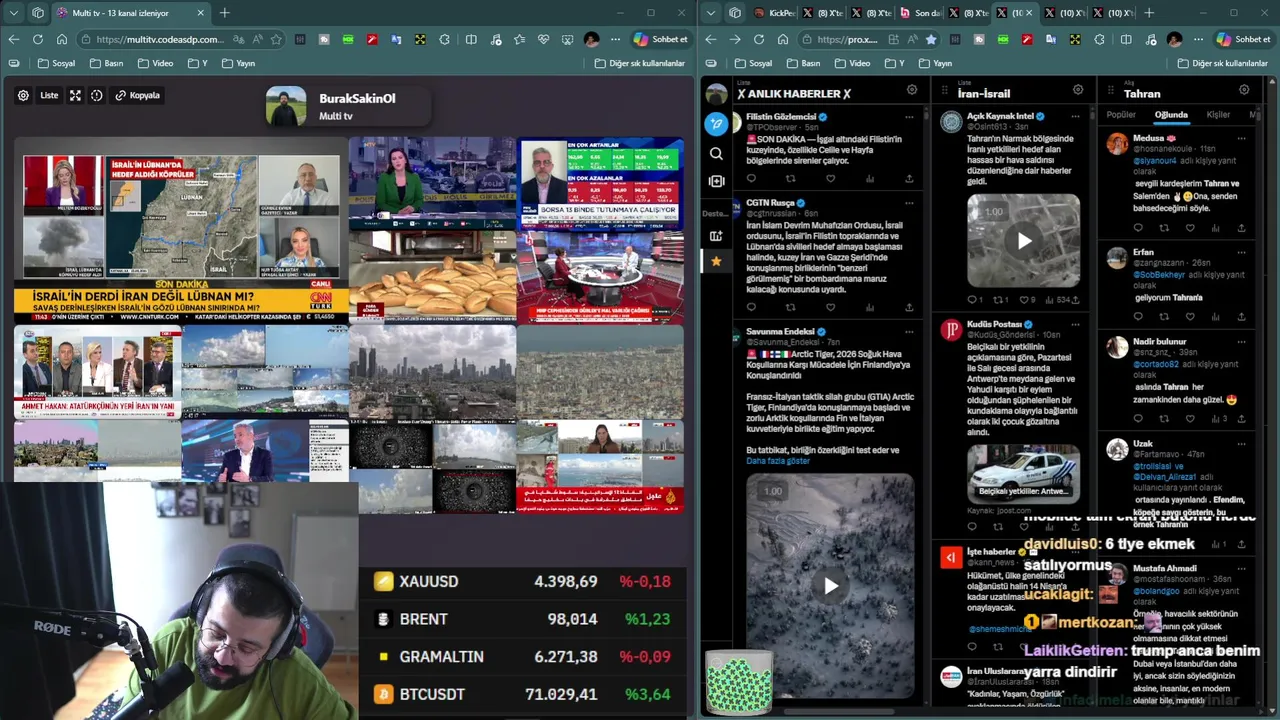This screenshot has height=720, width=1280.
Task: Refresh the Multi tv browser page
Action: (x=37, y=39)
